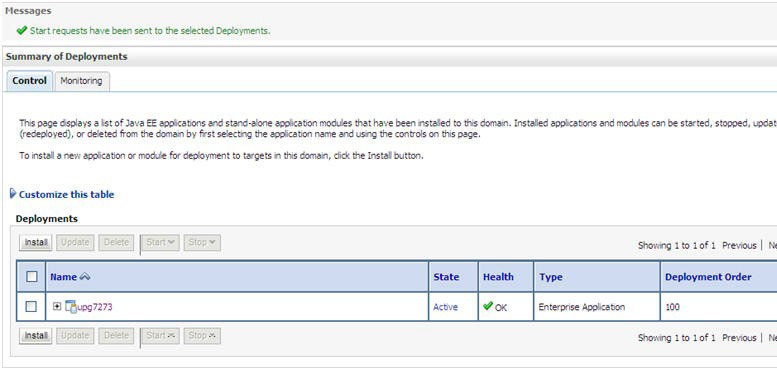Click the bottom 'Showing 1 to 1 of 1' text
Viewport: 777px width, 368px height.
(x=677, y=338)
